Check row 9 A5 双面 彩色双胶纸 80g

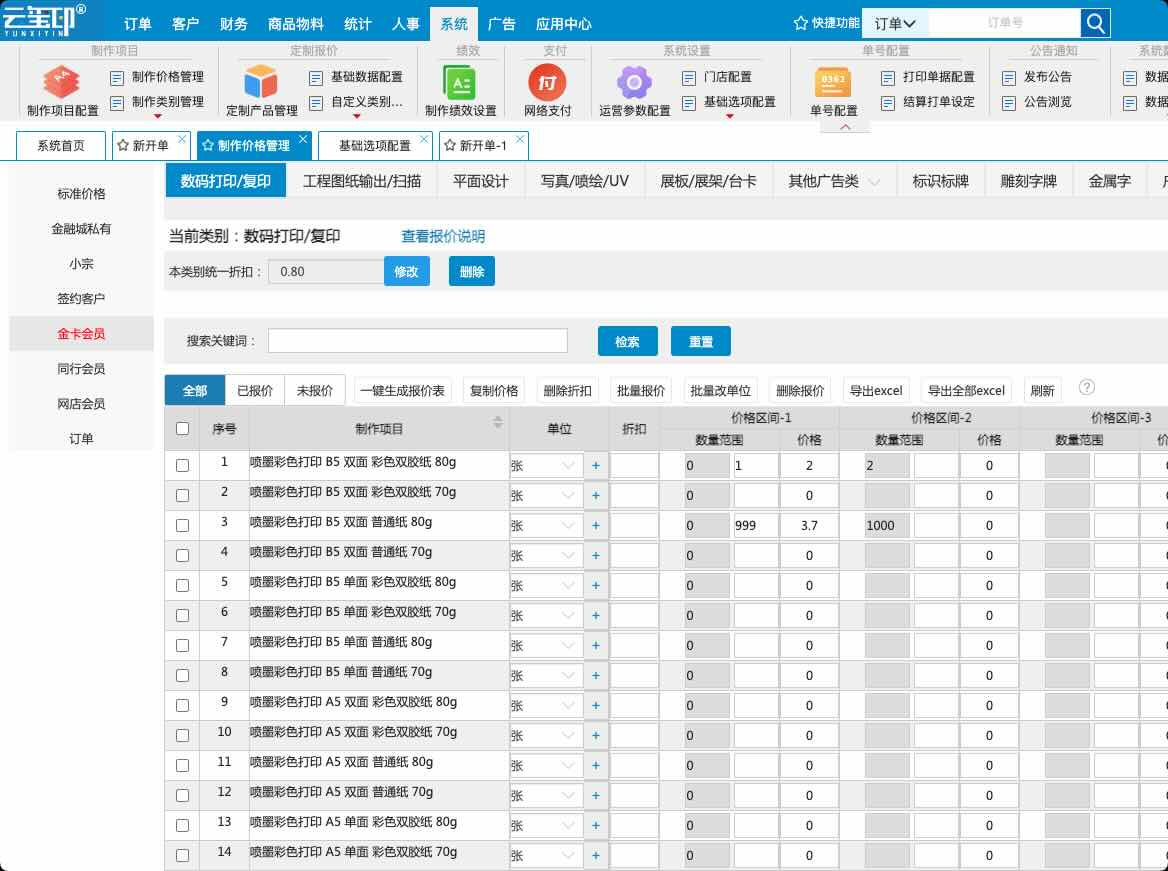[x=182, y=706]
